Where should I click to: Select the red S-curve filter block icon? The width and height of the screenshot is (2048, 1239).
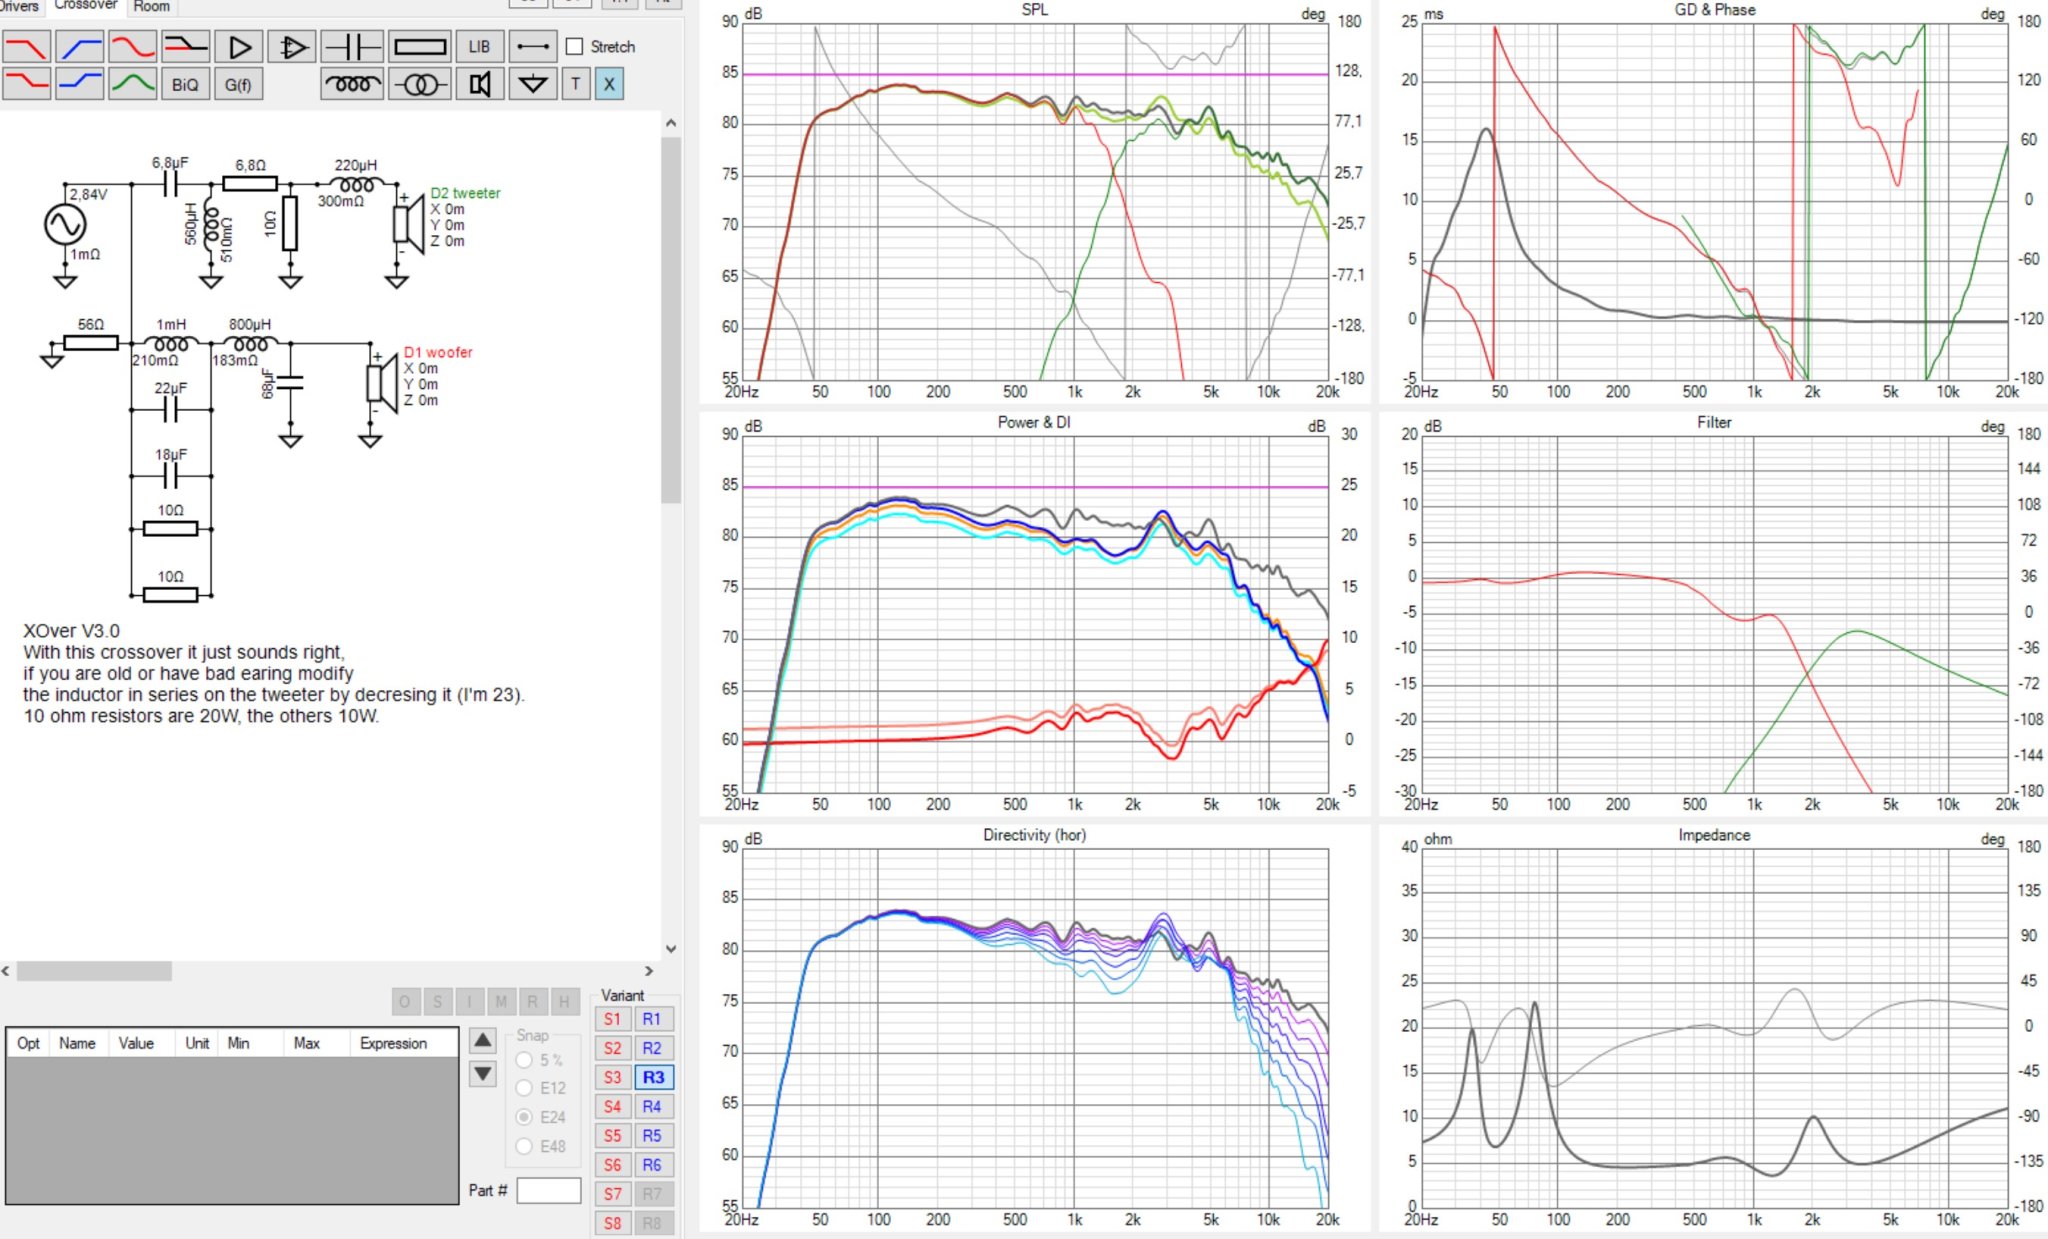(132, 47)
